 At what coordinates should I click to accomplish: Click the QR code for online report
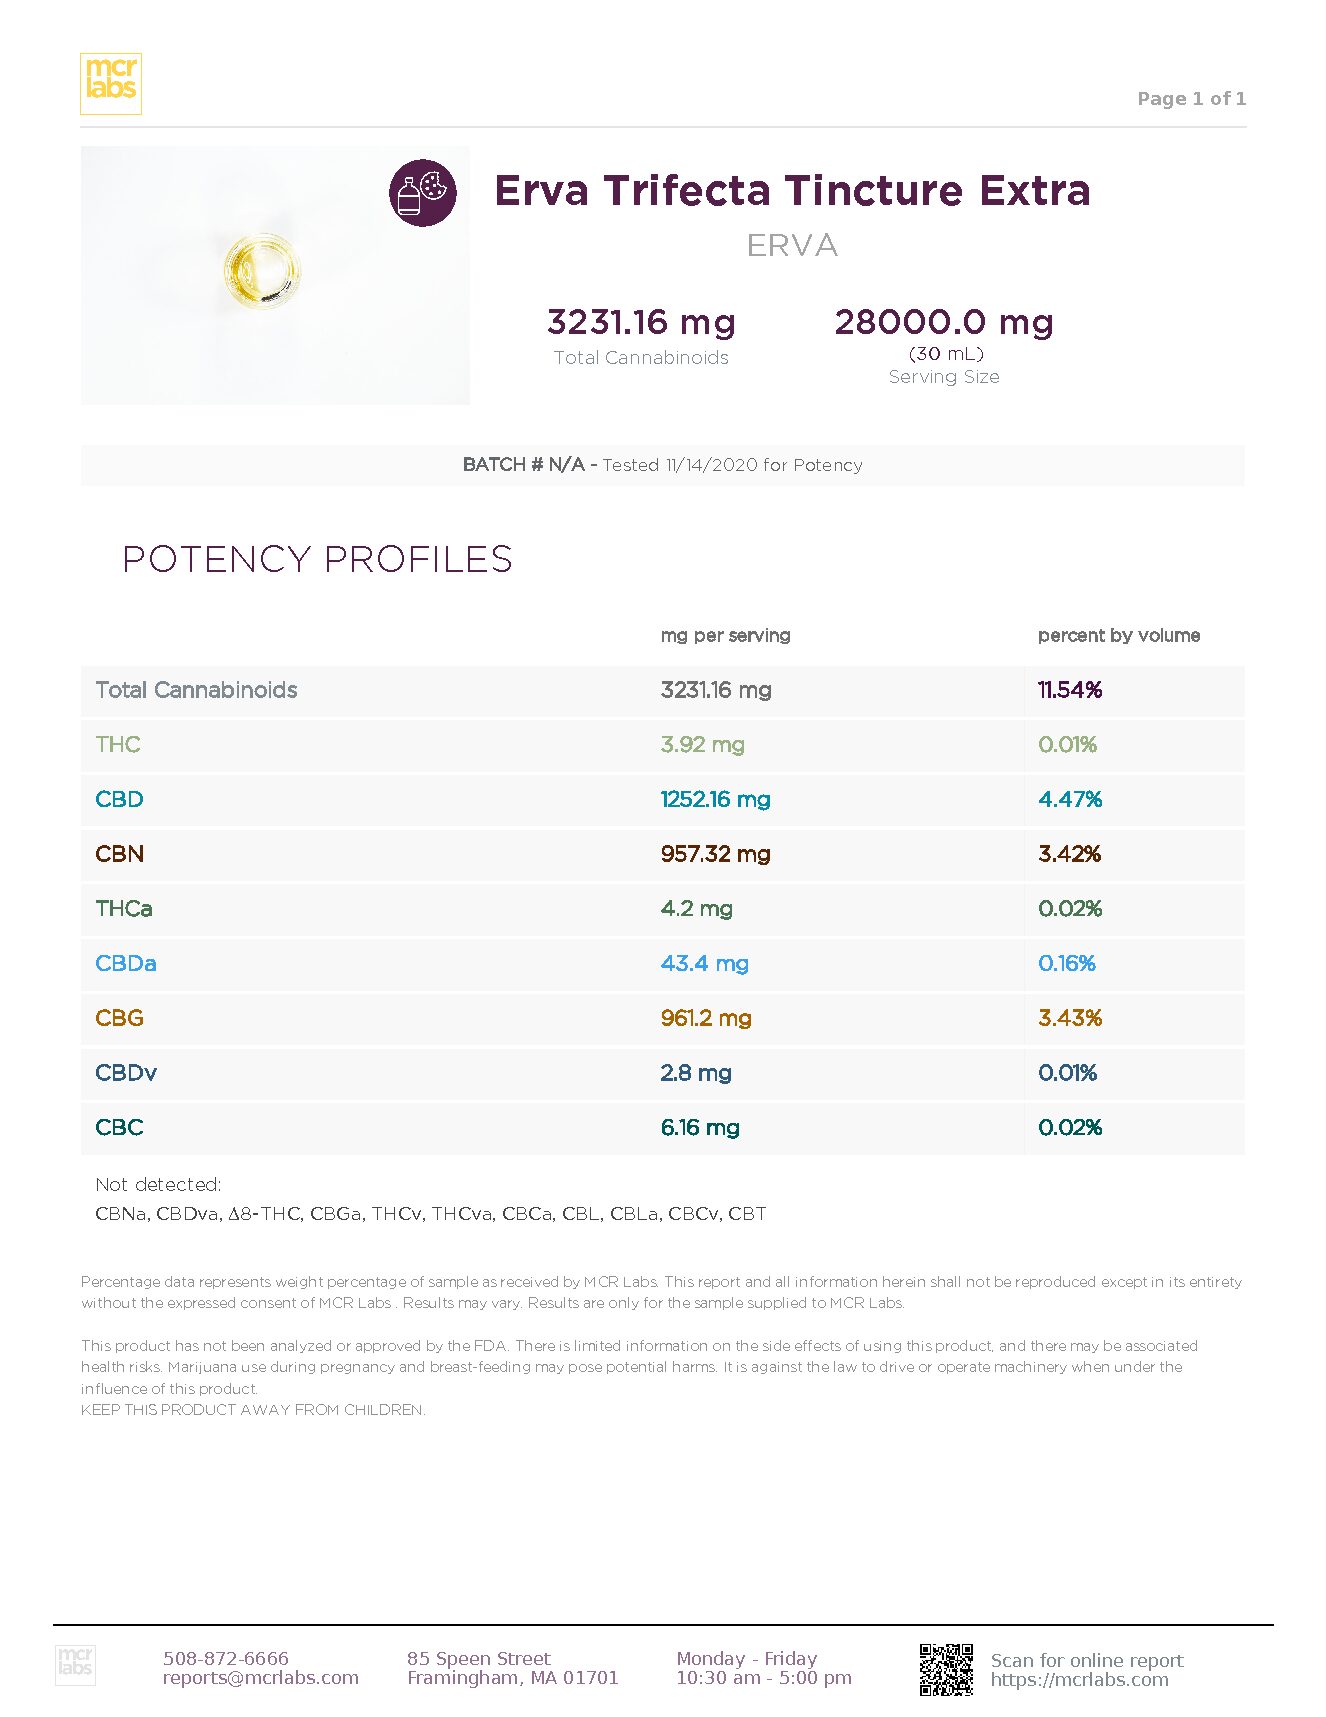pyautogui.click(x=946, y=1669)
